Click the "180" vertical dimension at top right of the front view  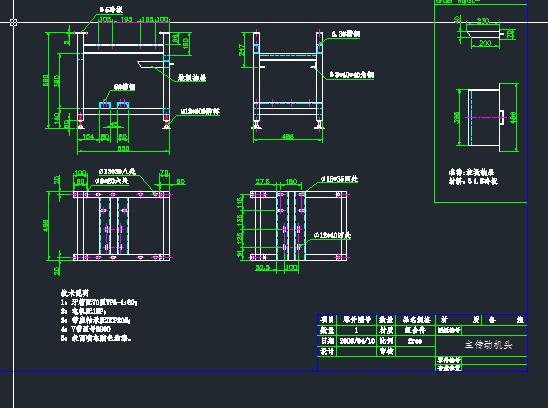[x=186, y=43]
